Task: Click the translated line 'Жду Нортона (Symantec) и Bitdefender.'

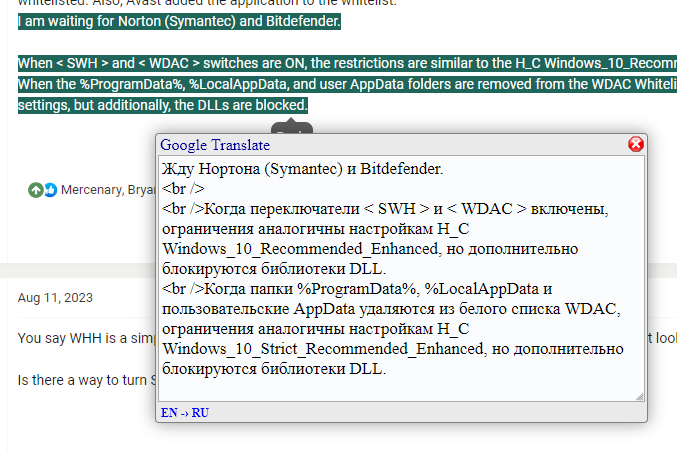Action: [x=303, y=169]
